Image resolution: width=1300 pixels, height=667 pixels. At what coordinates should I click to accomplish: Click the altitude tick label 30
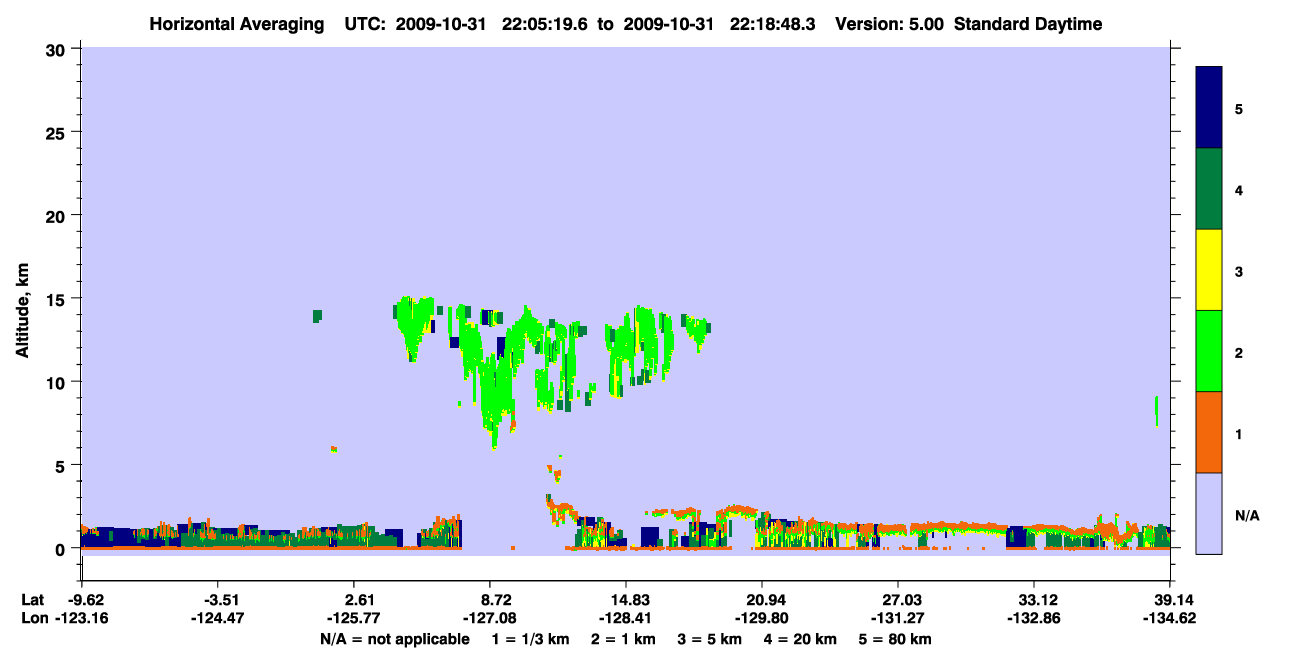[58, 49]
